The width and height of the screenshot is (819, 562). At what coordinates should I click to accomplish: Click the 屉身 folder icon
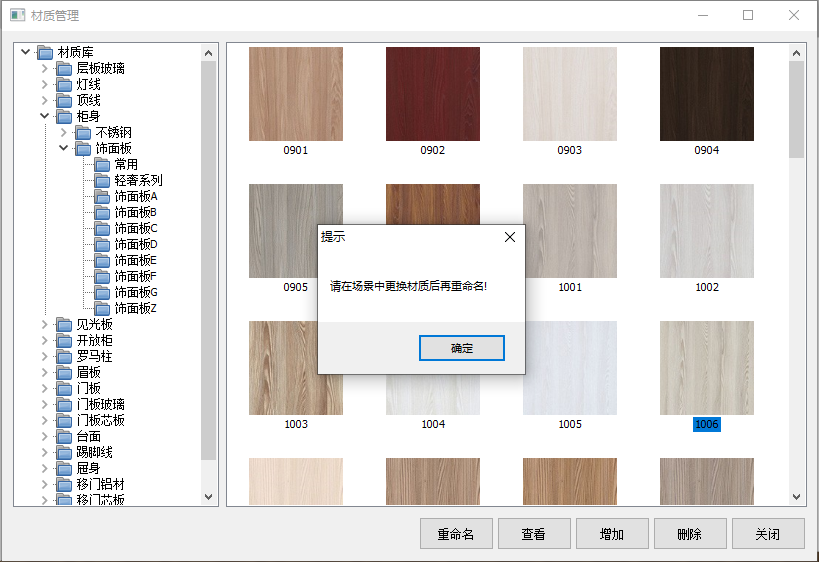64,469
